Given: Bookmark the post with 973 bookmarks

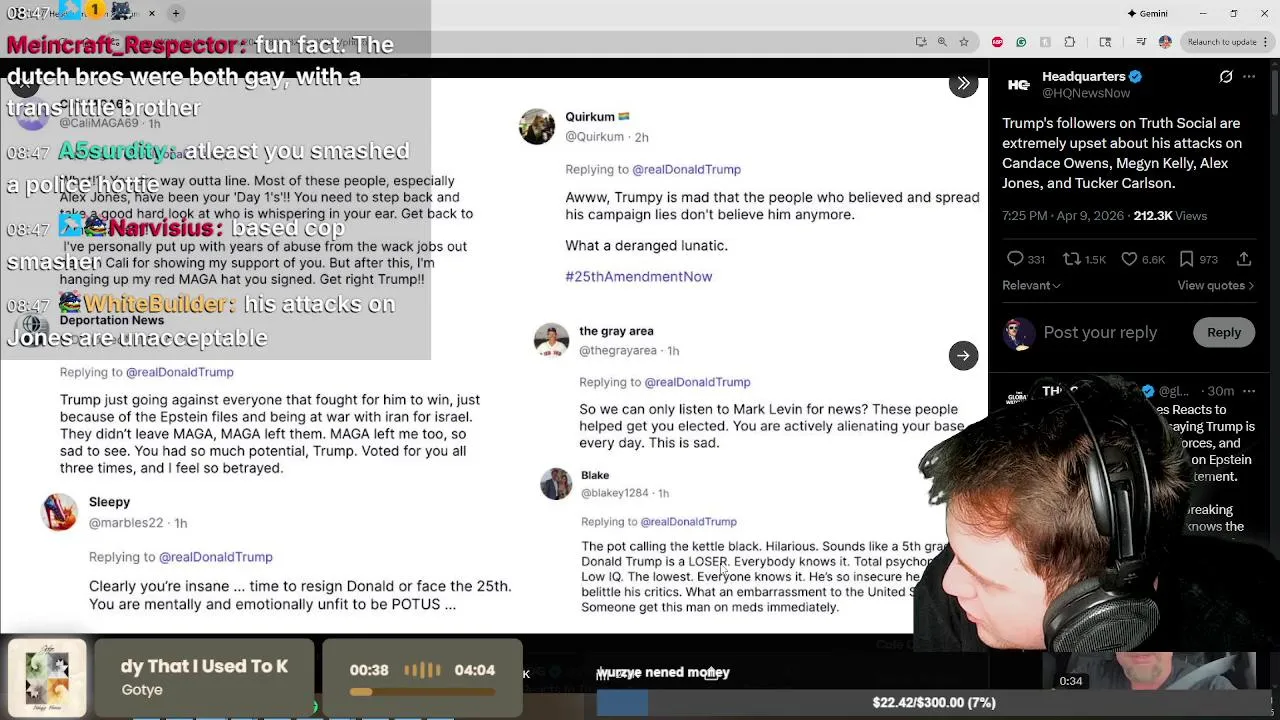Looking at the screenshot, I should tap(1198, 259).
